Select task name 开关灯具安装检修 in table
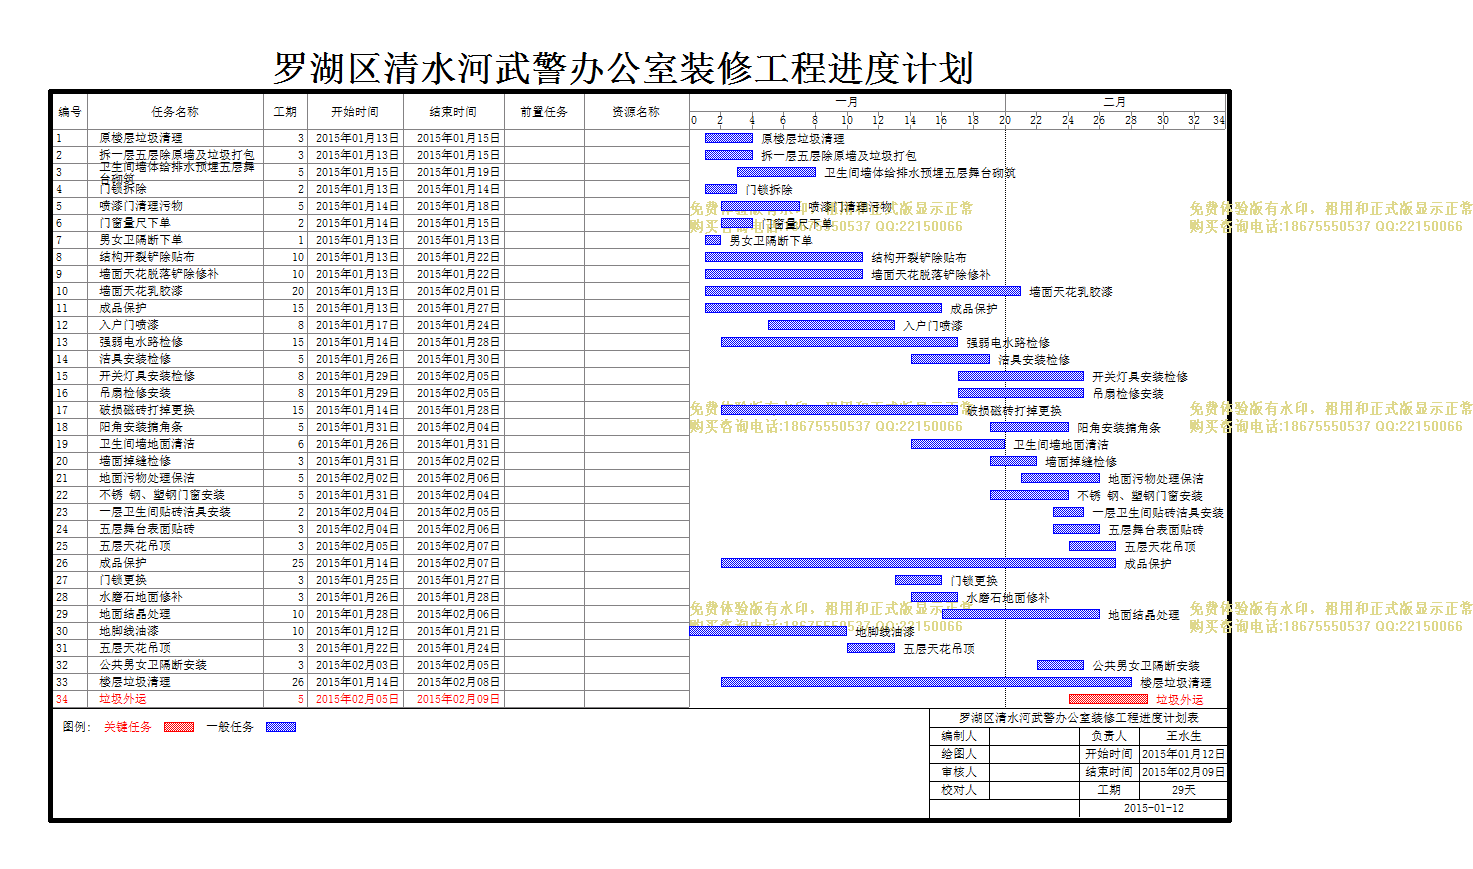This screenshot has width=1473, height=869. coord(146,376)
